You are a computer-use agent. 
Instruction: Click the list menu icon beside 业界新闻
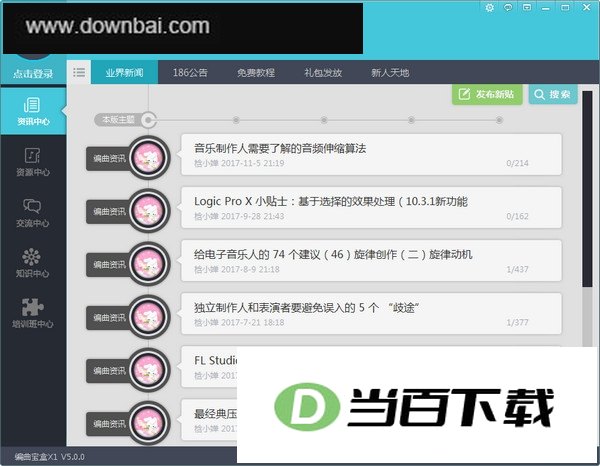79,72
